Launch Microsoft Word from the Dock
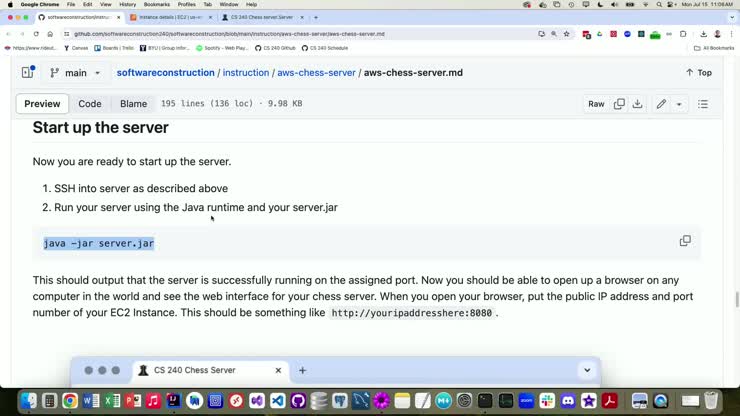Image resolution: width=740 pixels, height=416 pixels. (91, 401)
